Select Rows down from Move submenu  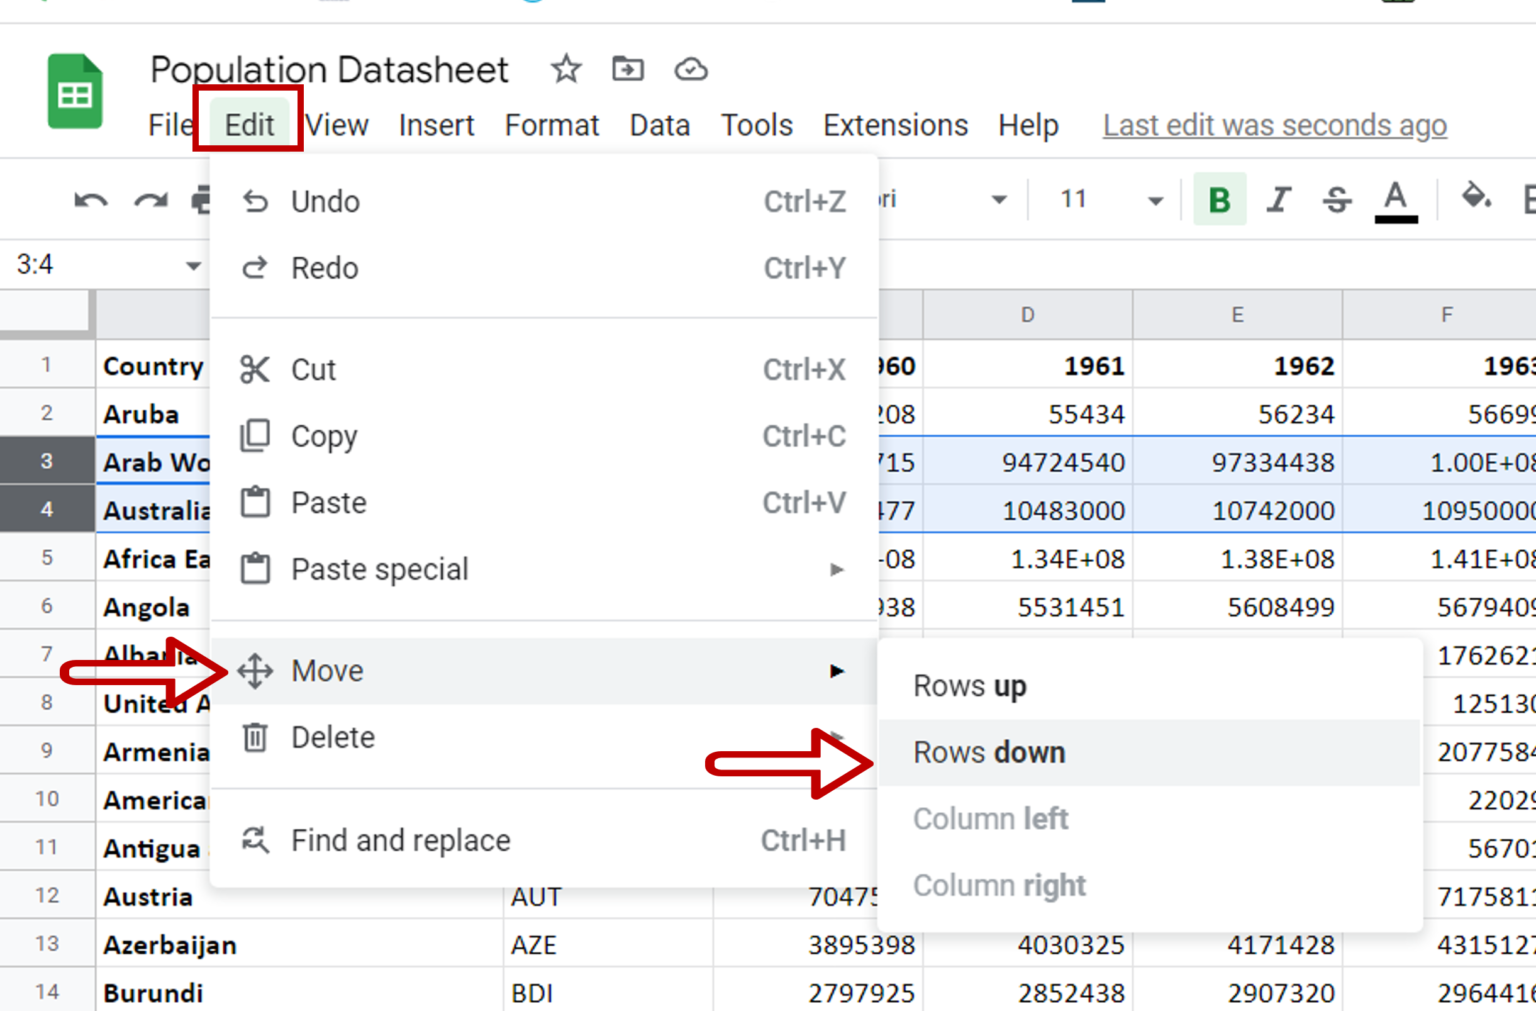988,752
